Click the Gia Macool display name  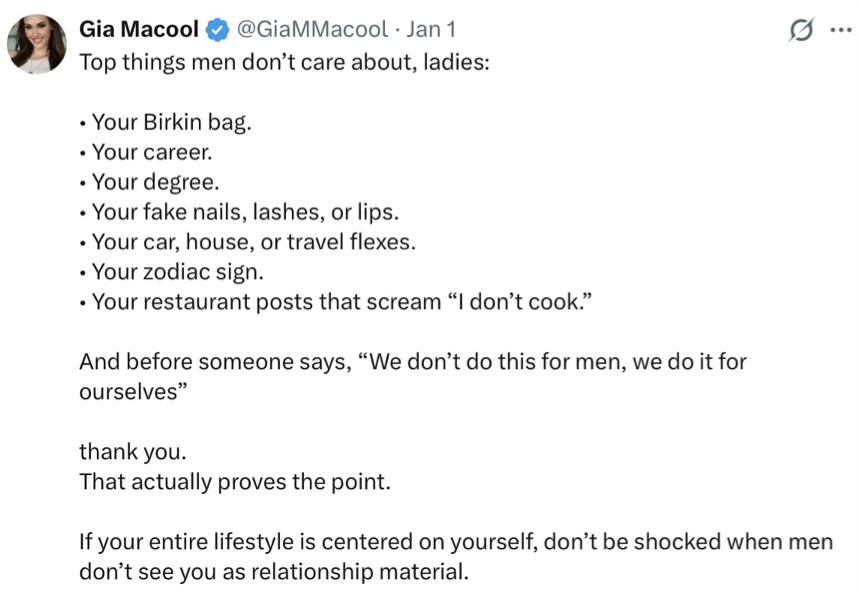[139, 30]
